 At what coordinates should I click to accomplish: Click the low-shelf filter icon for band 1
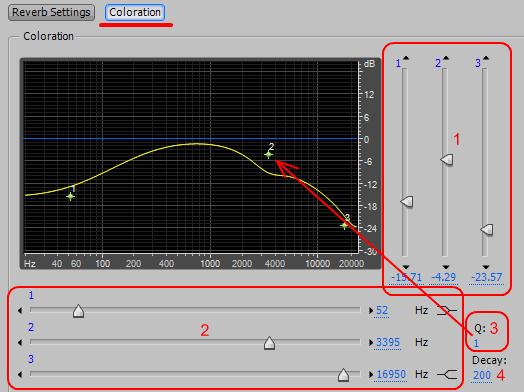tap(447, 310)
